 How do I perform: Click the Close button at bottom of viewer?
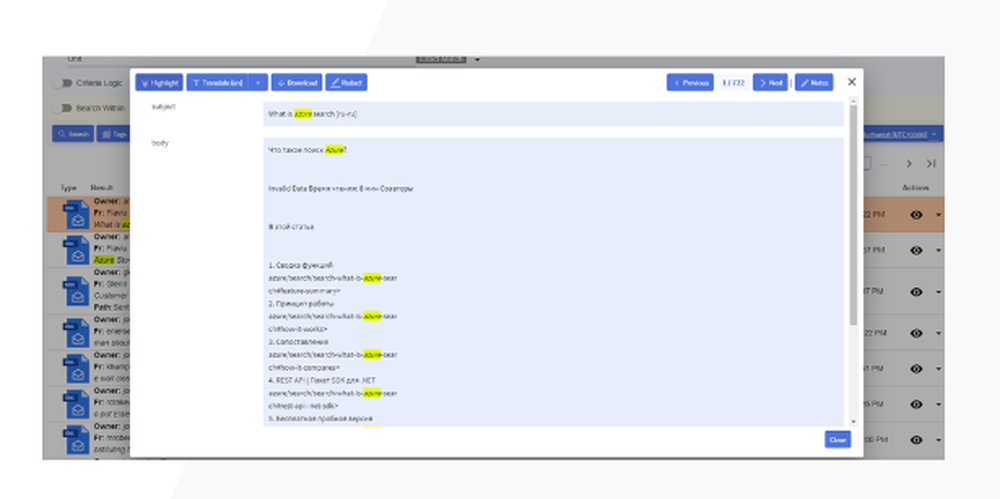click(x=837, y=440)
